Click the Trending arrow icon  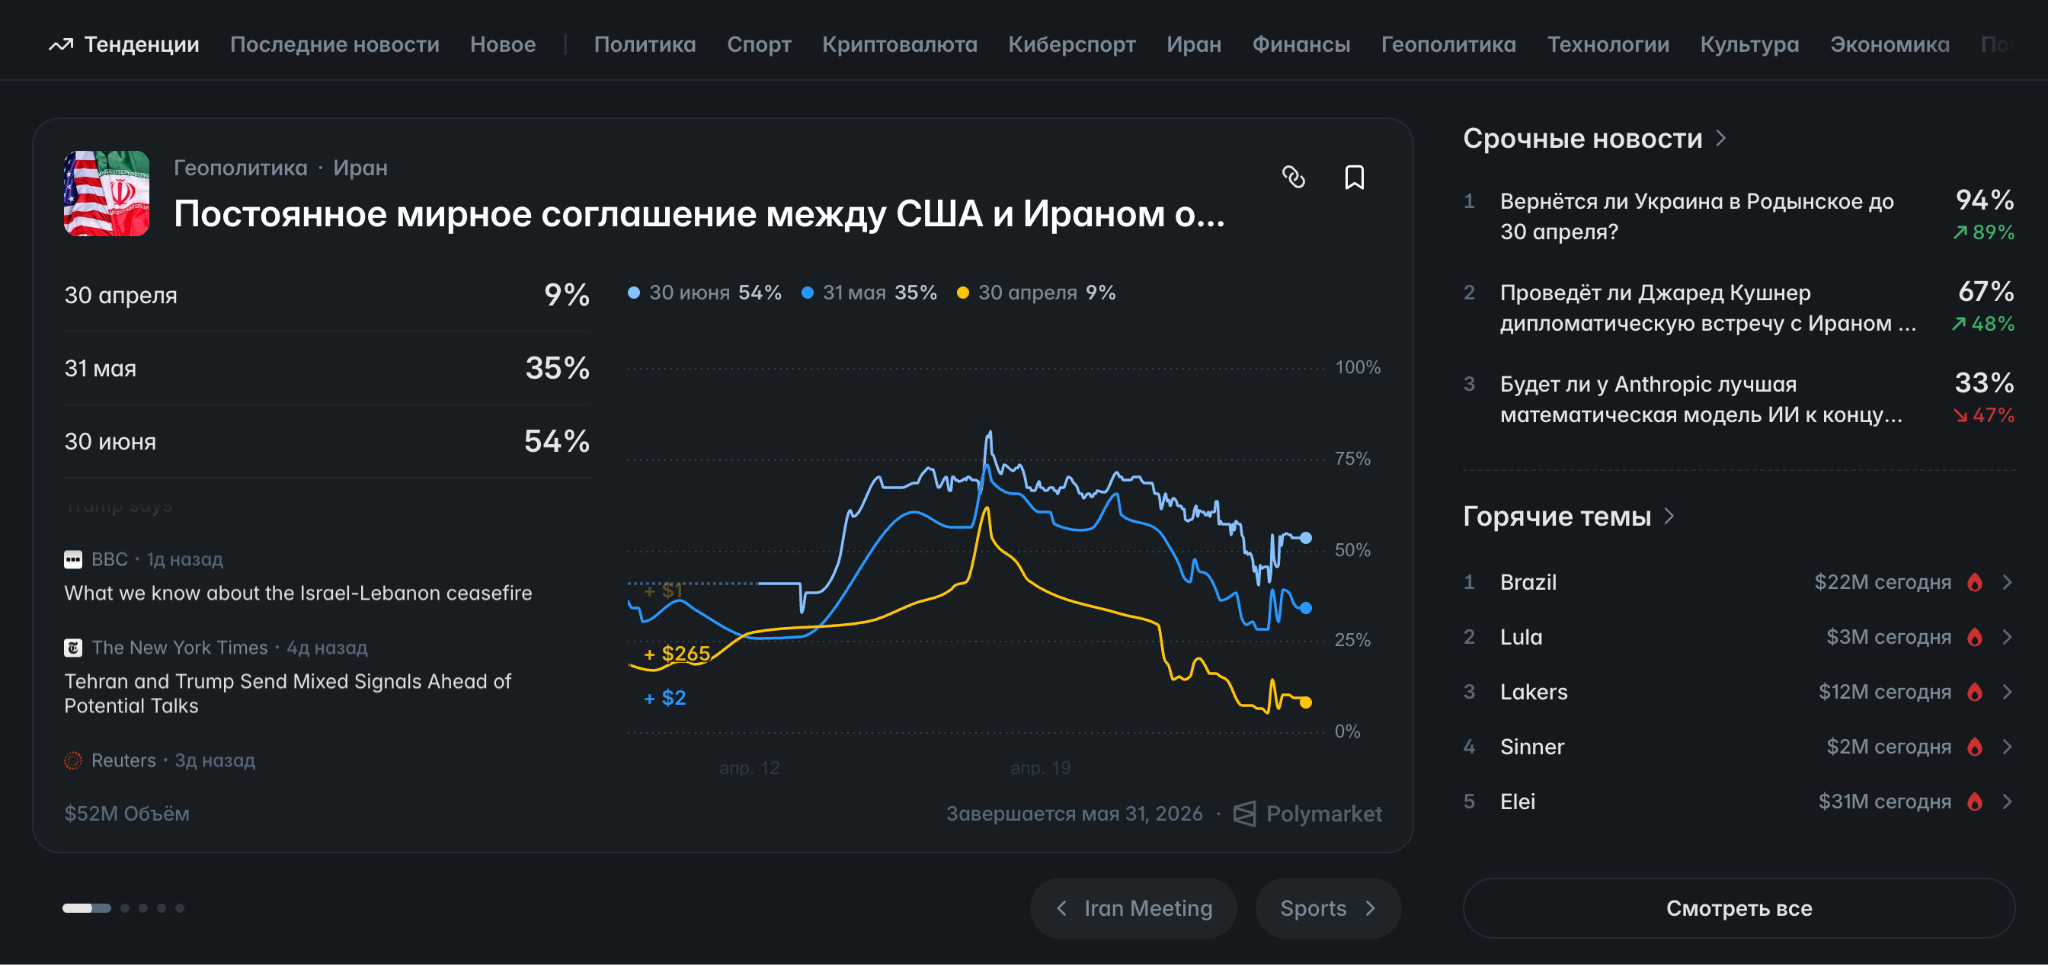pos(61,45)
